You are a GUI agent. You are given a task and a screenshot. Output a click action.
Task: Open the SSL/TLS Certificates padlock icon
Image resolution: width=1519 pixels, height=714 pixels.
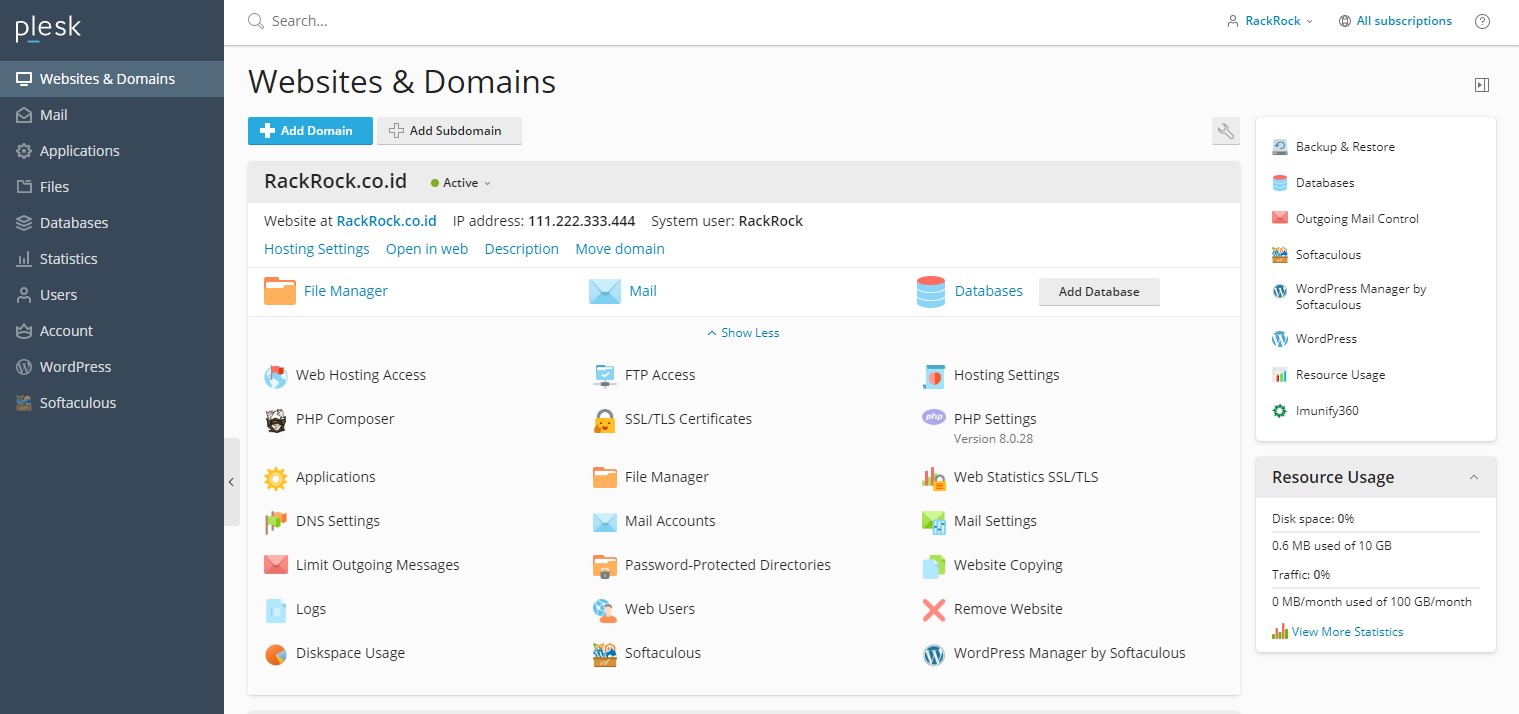(x=605, y=420)
